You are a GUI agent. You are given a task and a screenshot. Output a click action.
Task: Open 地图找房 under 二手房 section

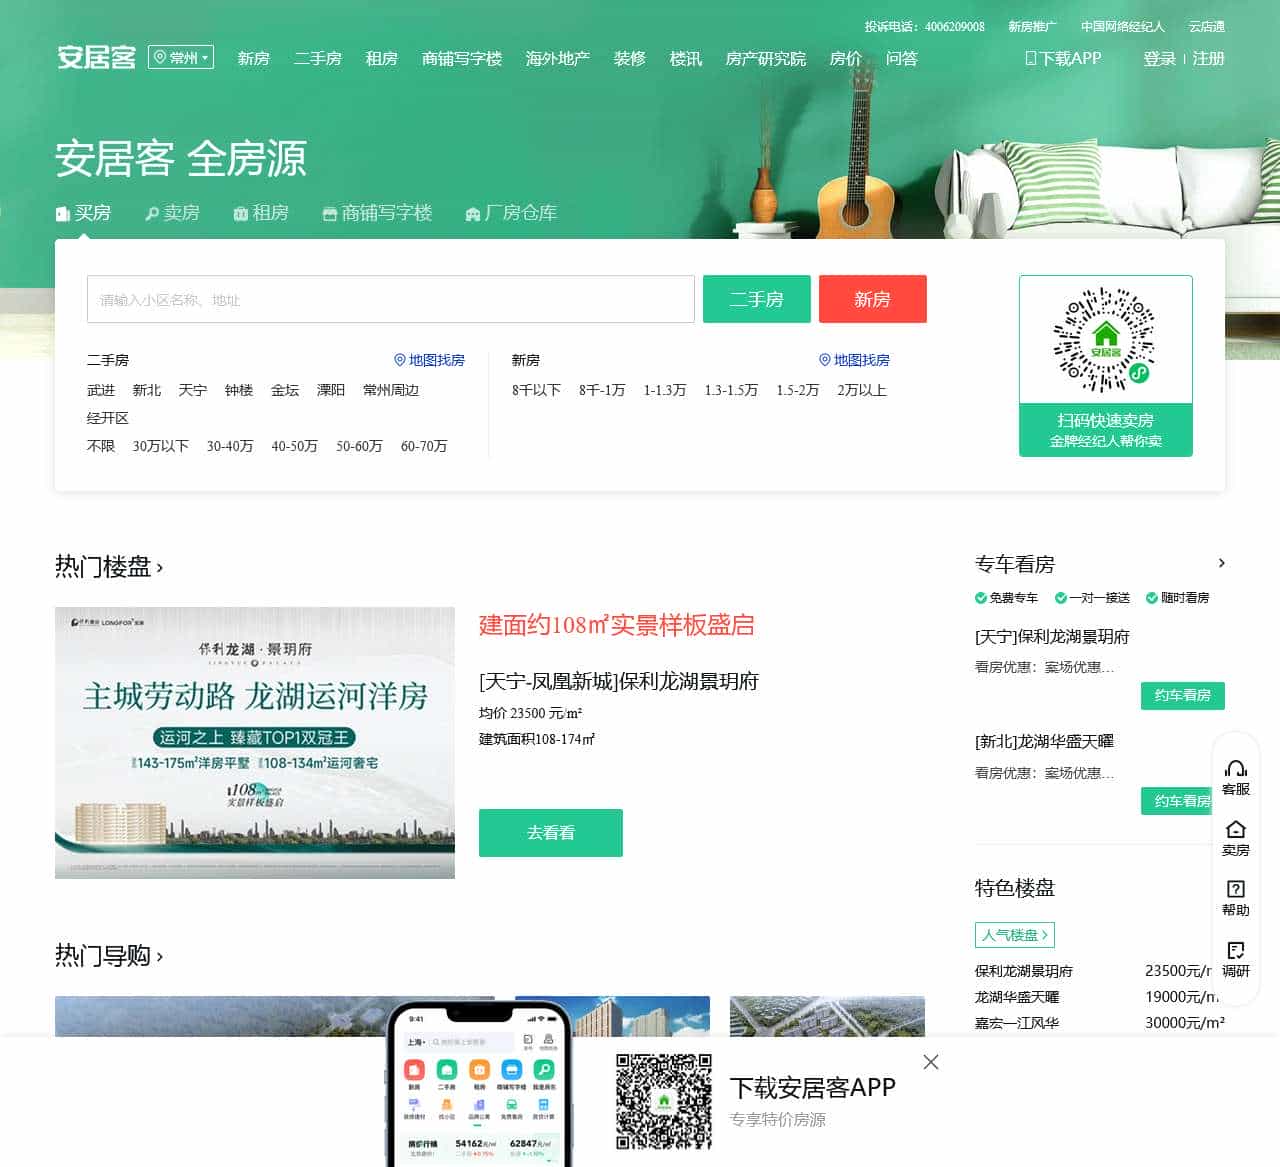tap(429, 360)
